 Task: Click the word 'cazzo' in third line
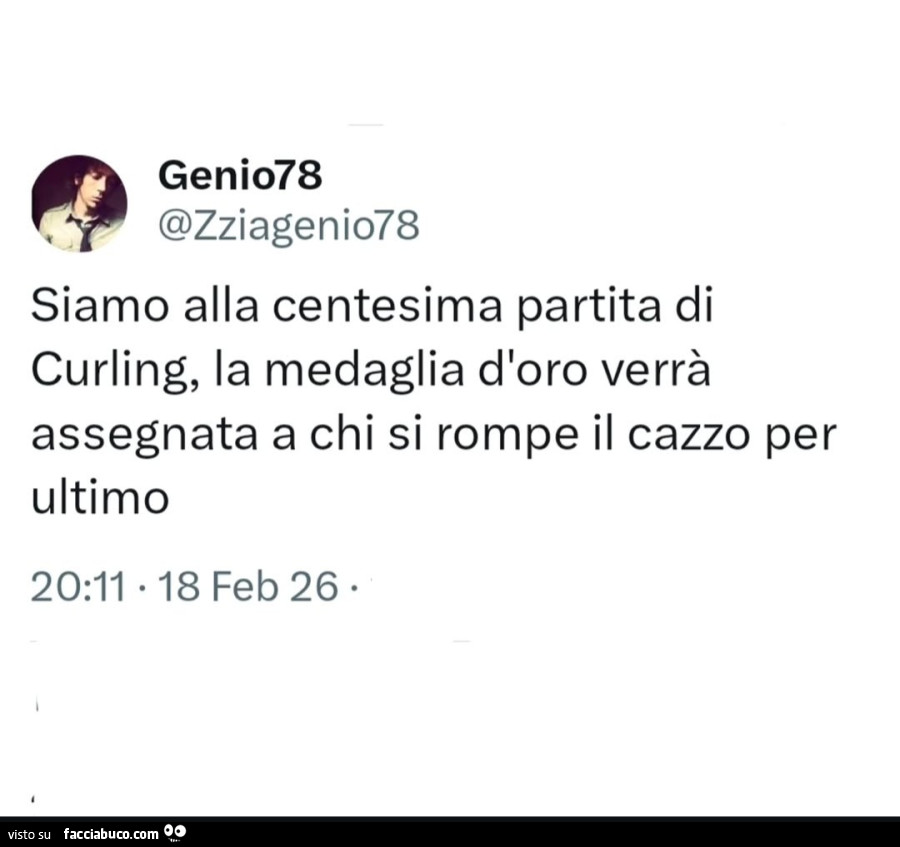(x=689, y=436)
